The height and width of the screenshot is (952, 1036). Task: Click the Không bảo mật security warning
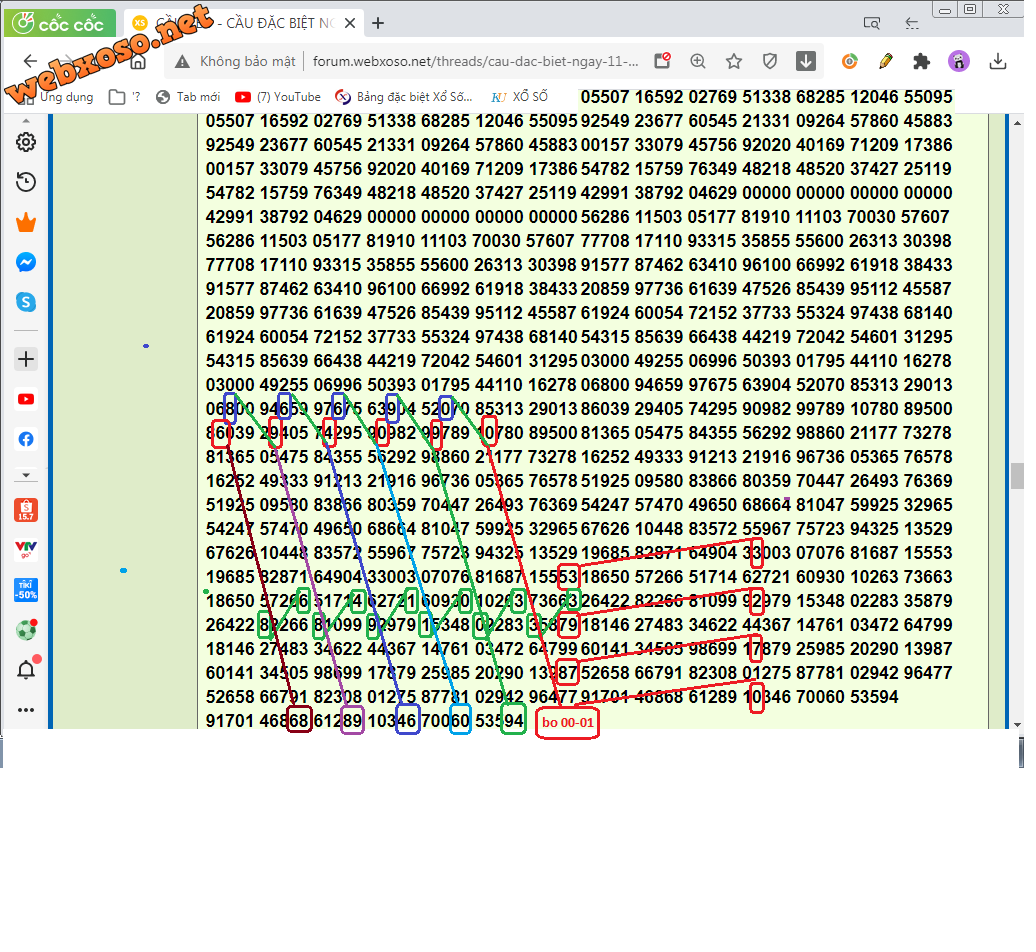pyautogui.click(x=235, y=61)
